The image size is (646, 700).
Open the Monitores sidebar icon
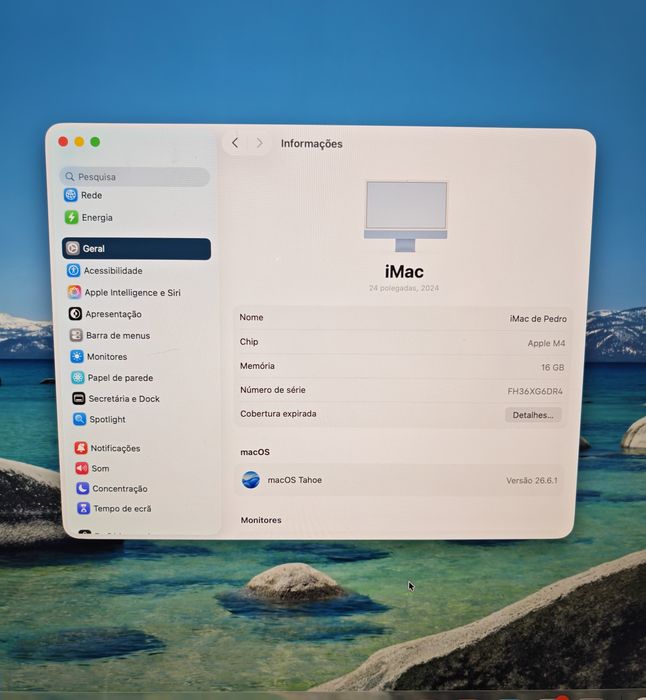[x=77, y=356]
